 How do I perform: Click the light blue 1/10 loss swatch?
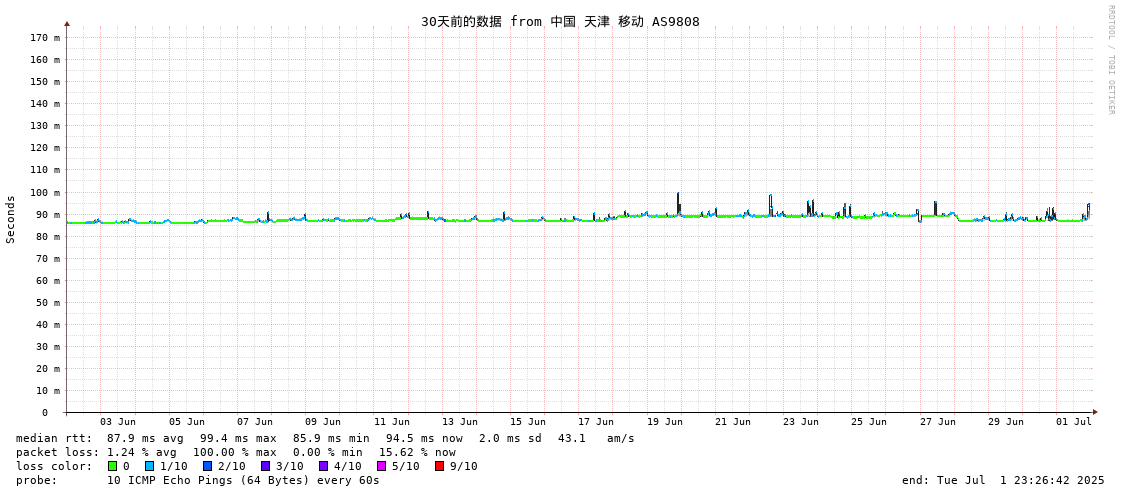(x=150, y=466)
